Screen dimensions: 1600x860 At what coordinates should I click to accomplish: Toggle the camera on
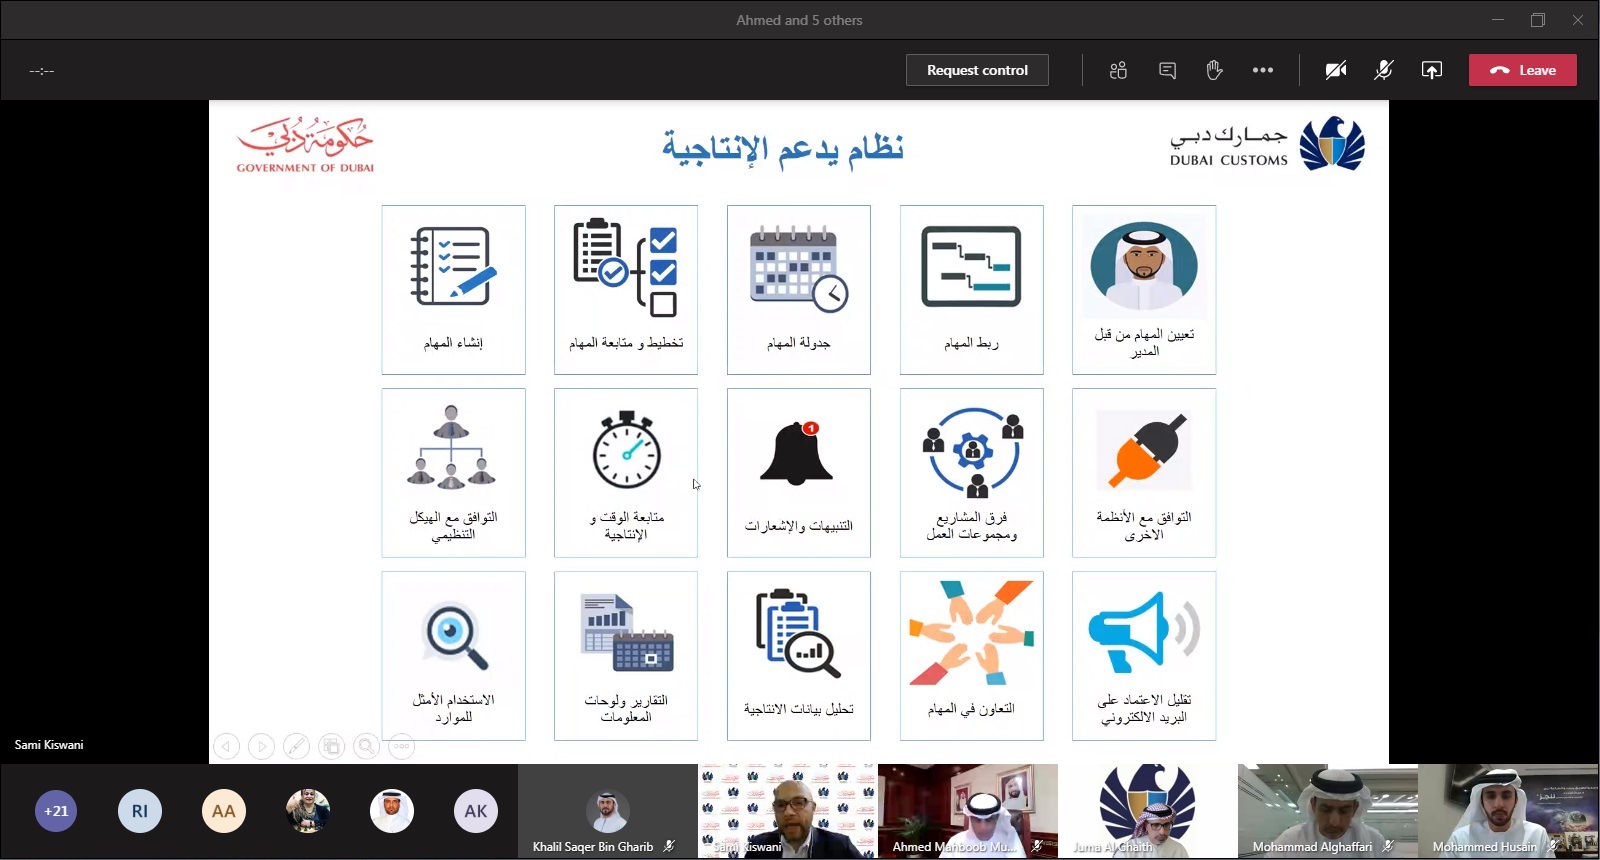(x=1336, y=70)
